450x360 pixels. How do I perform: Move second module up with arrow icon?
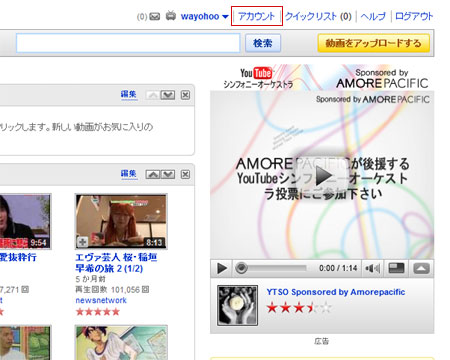(x=153, y=174)
